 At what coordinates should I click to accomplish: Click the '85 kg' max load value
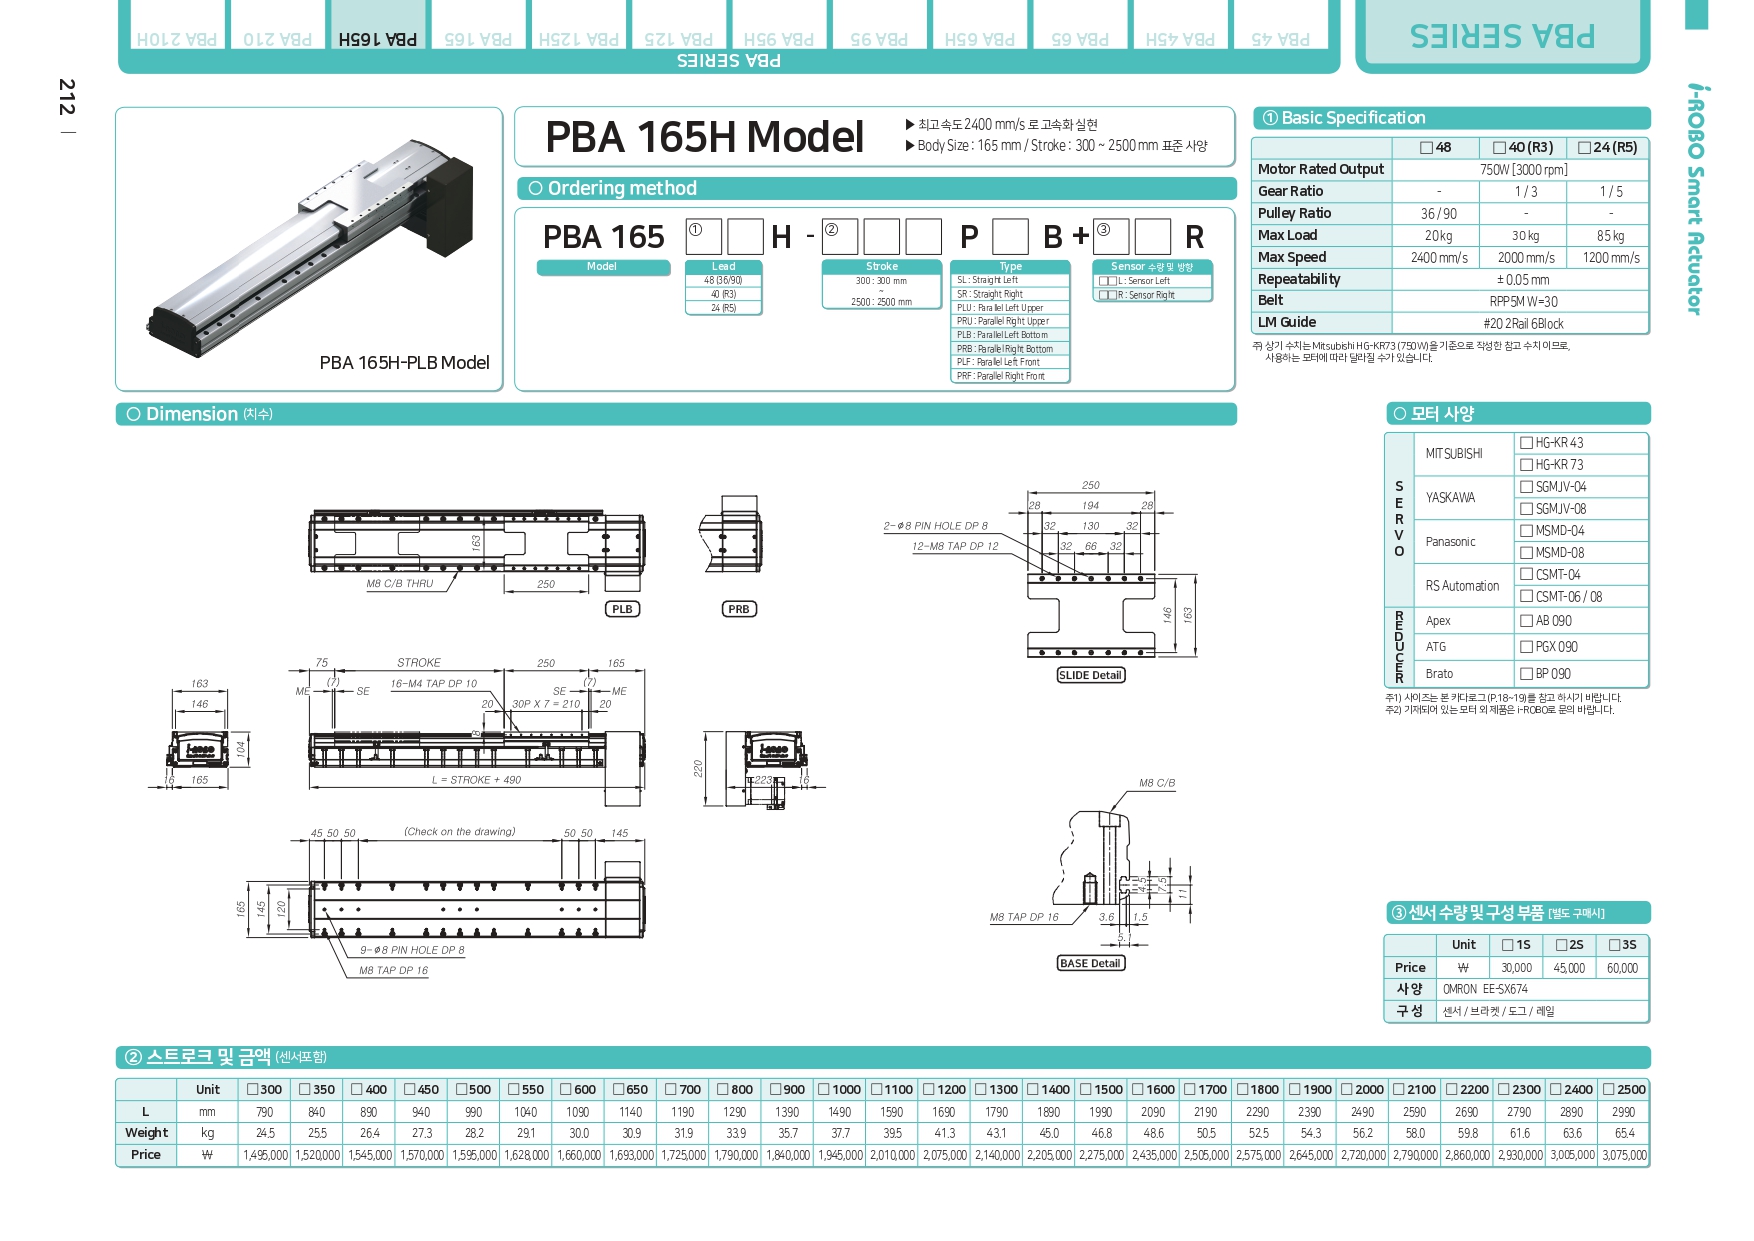[x=1610, y=236]
